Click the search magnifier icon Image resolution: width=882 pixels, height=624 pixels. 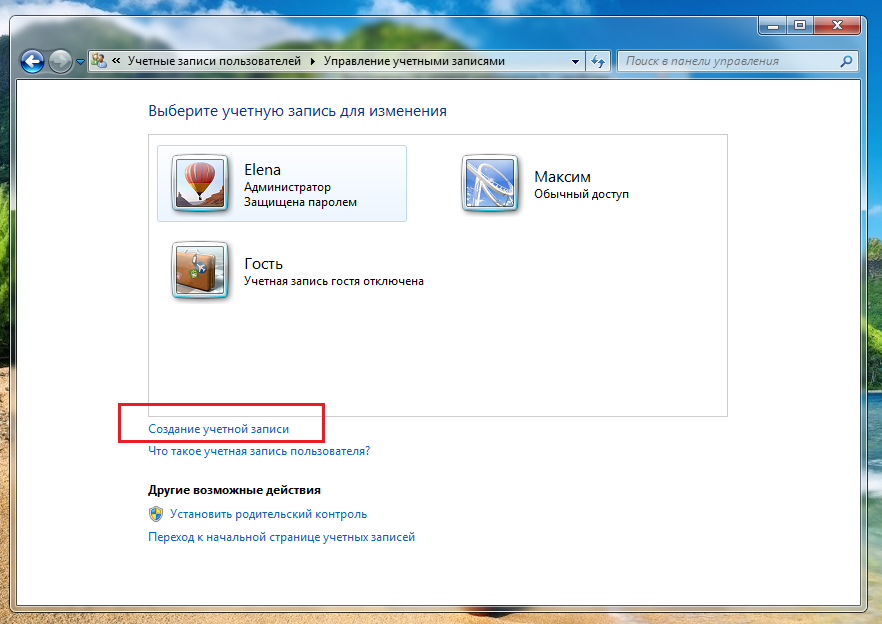point(846,61)
